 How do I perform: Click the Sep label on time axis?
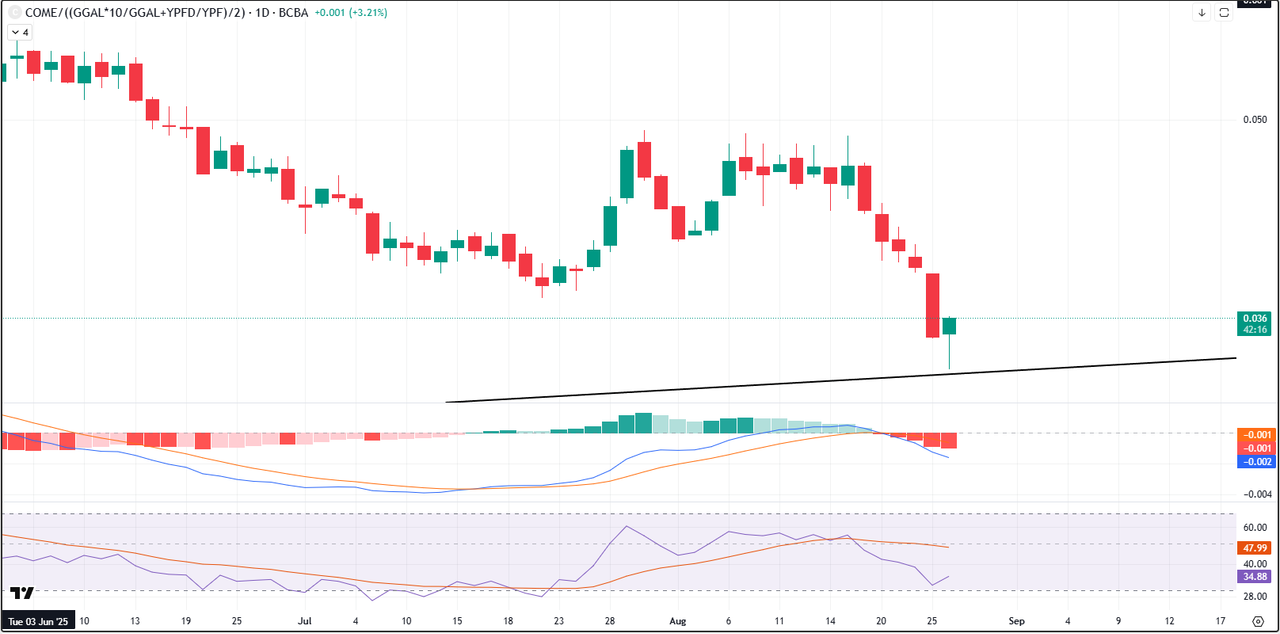click(1016, 621)
